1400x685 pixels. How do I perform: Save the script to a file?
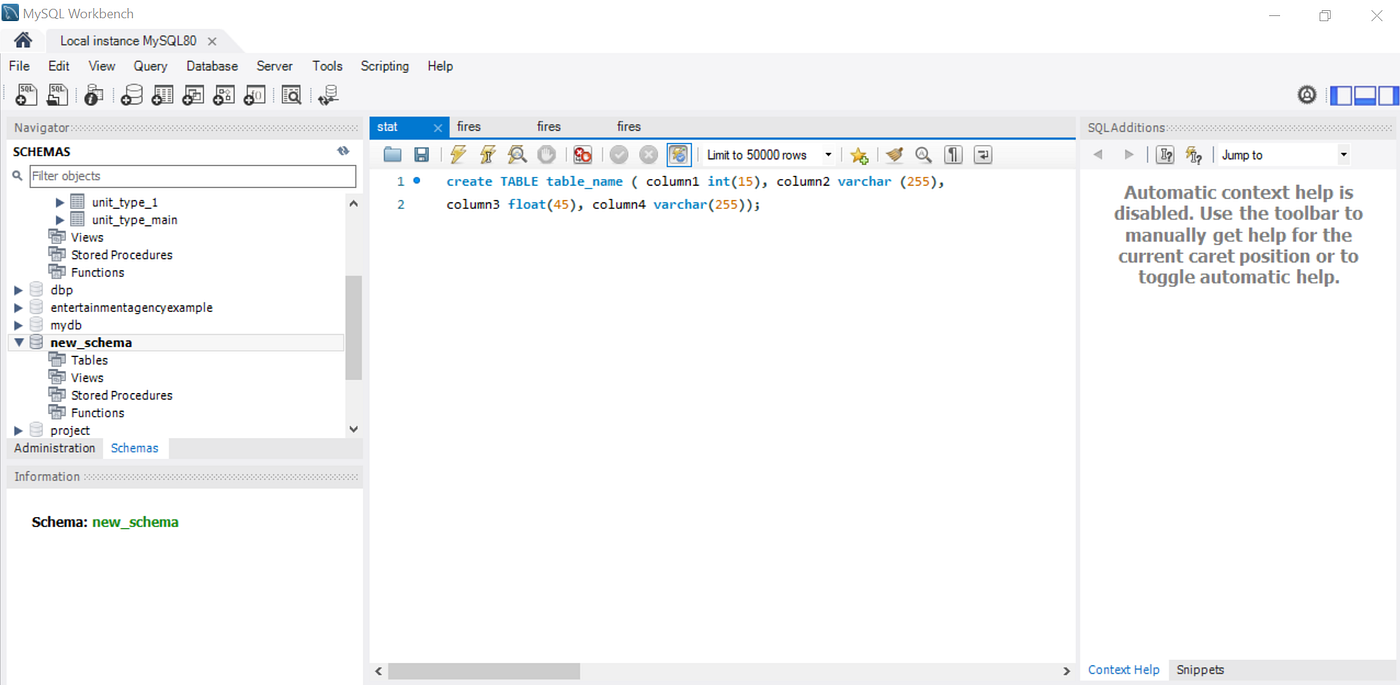422,155
